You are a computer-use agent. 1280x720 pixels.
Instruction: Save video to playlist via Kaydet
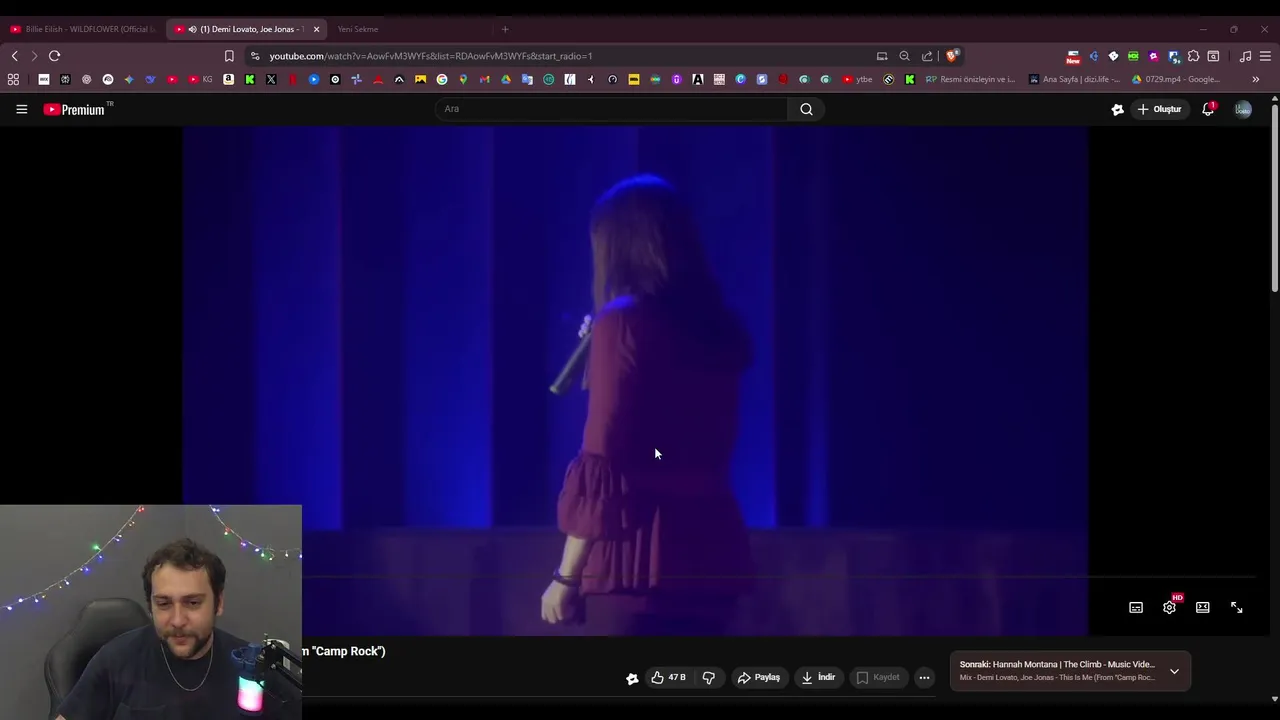[878, 677]
